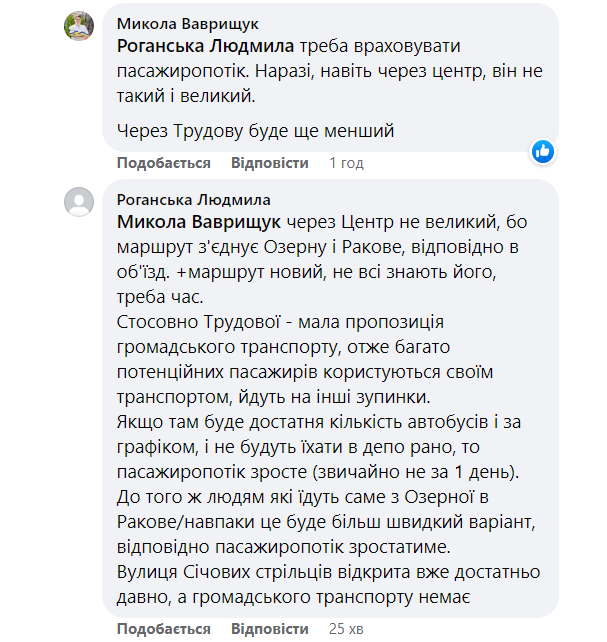Screen dimensions: 607x642
Task: Like the comment posted 25 хв ago
Action: point(164,629)
